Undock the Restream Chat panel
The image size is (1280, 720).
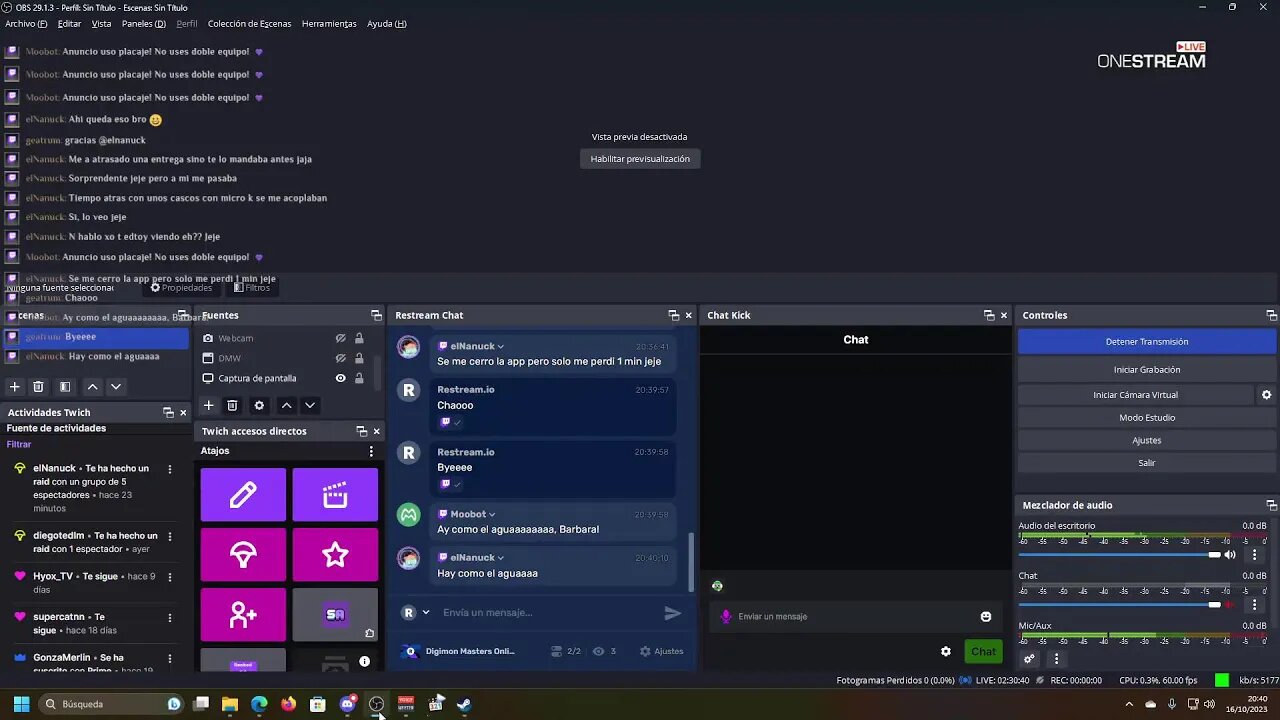pos(673,315)
